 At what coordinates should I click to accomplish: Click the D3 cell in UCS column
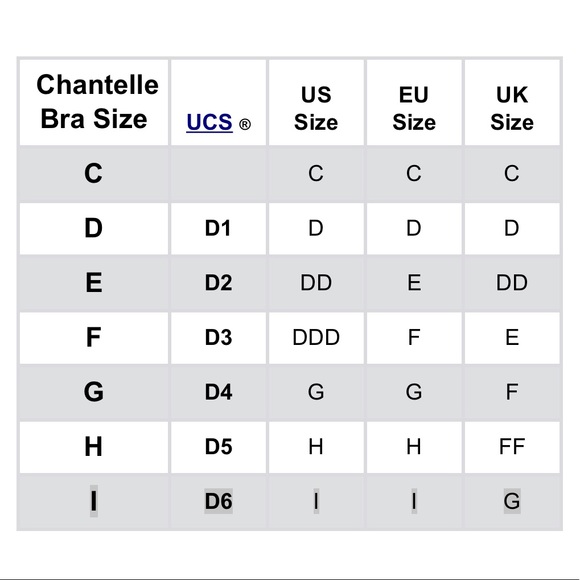[218, 338]
